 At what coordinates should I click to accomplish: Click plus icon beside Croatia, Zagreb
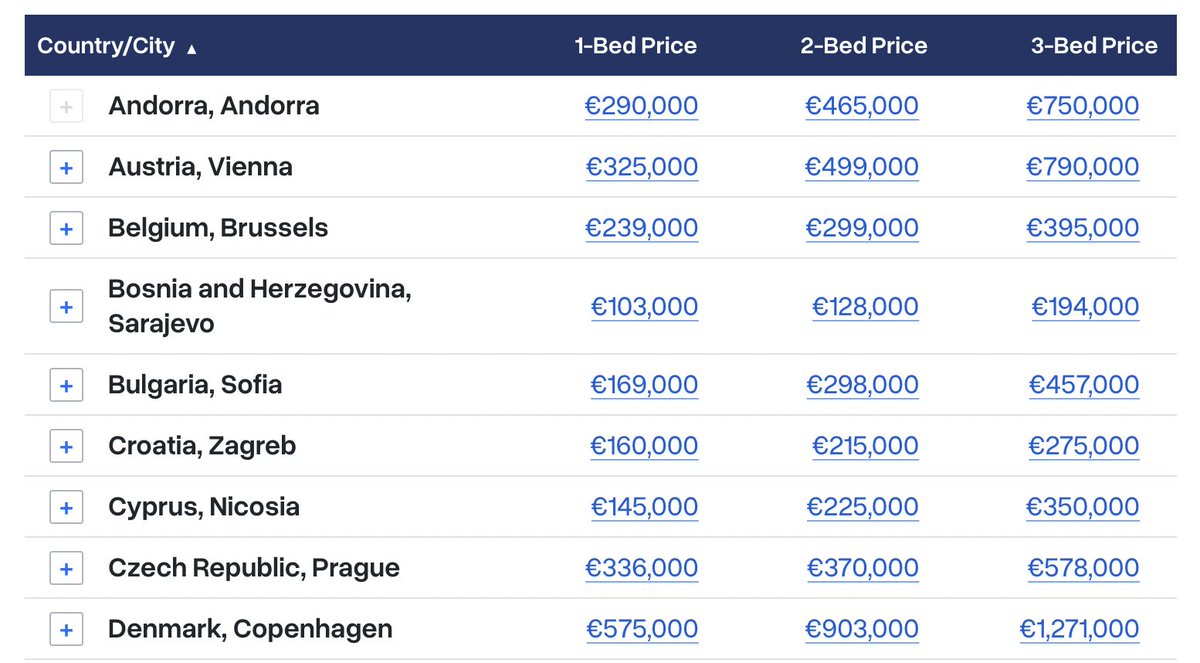pyautogui.click(x=66, y=446)
